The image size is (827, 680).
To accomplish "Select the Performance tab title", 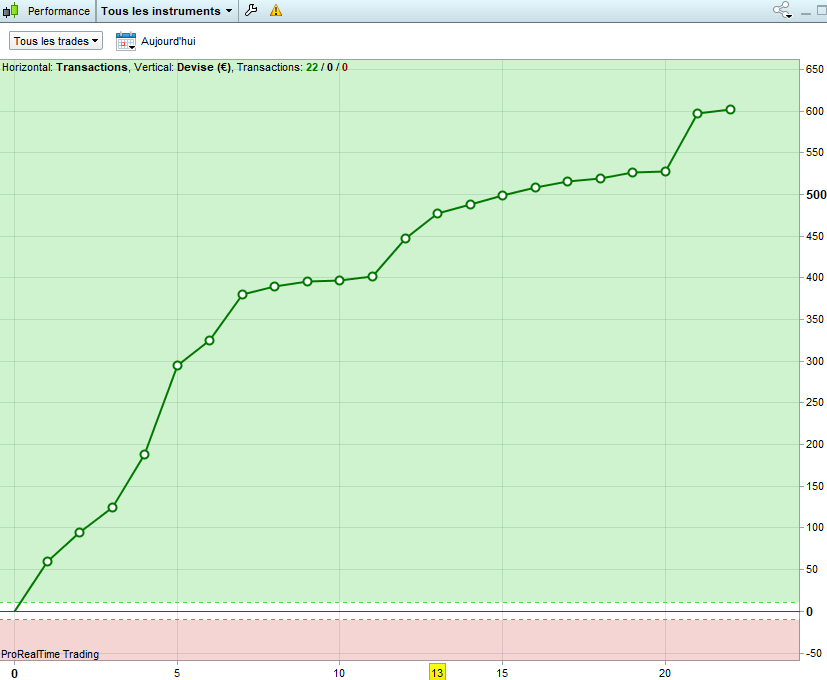I will tap(59, 11).
